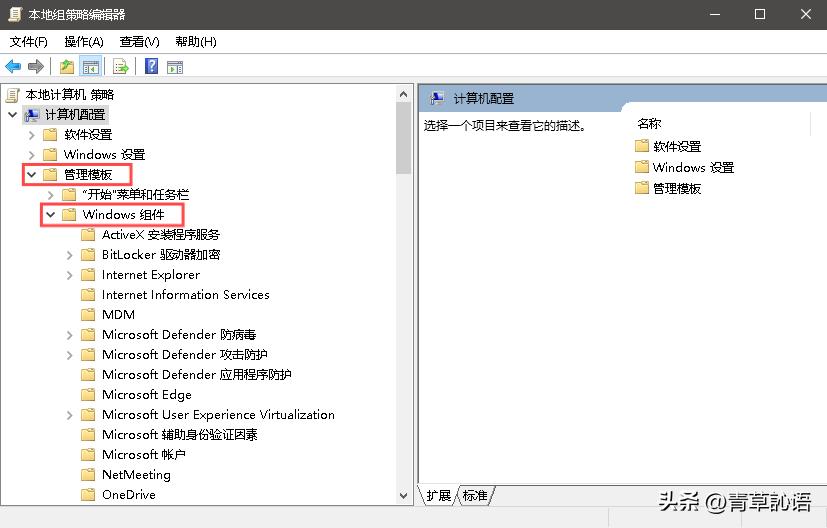Click the 计算机配置 computer icon in tree
Image resolution: width=827 pixels, height=528 pixels.
(x=32, y=115)
